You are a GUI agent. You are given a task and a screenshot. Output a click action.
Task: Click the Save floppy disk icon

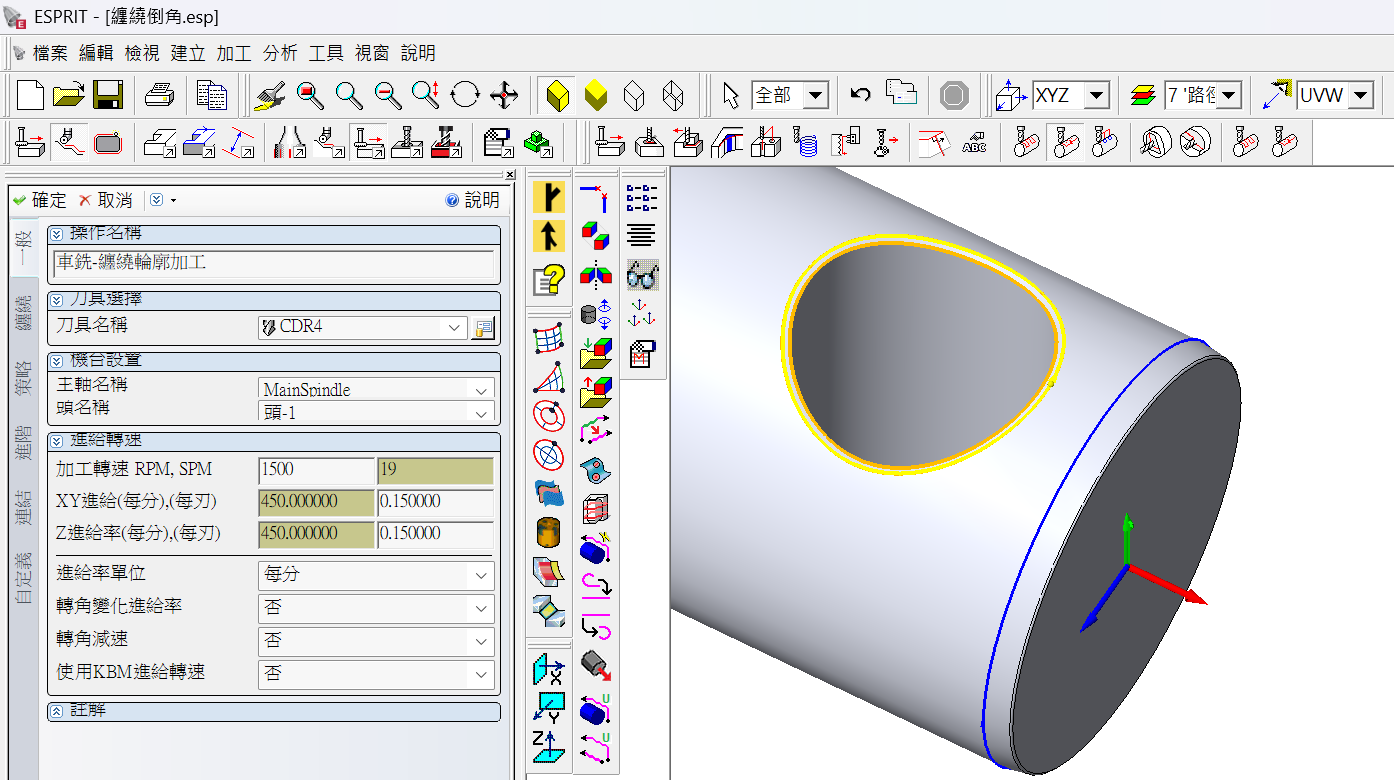107,96
